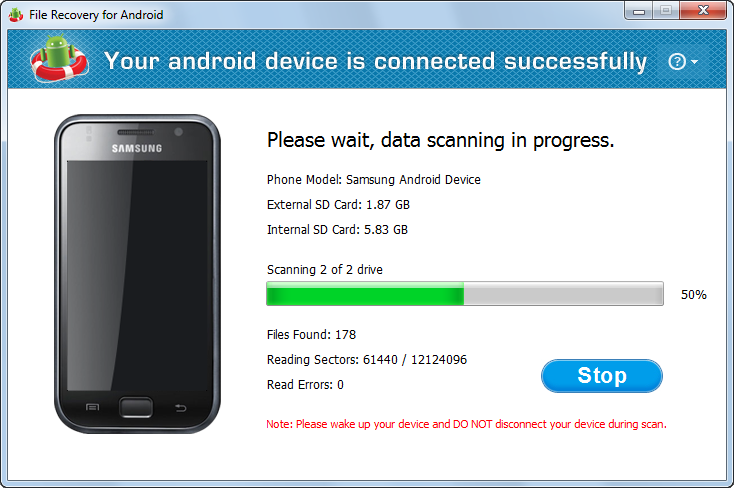Screen dimensions: 734x488
Task: Expand the help dropdown arrow
Action: pyautogui.click(x=694, y=62)
